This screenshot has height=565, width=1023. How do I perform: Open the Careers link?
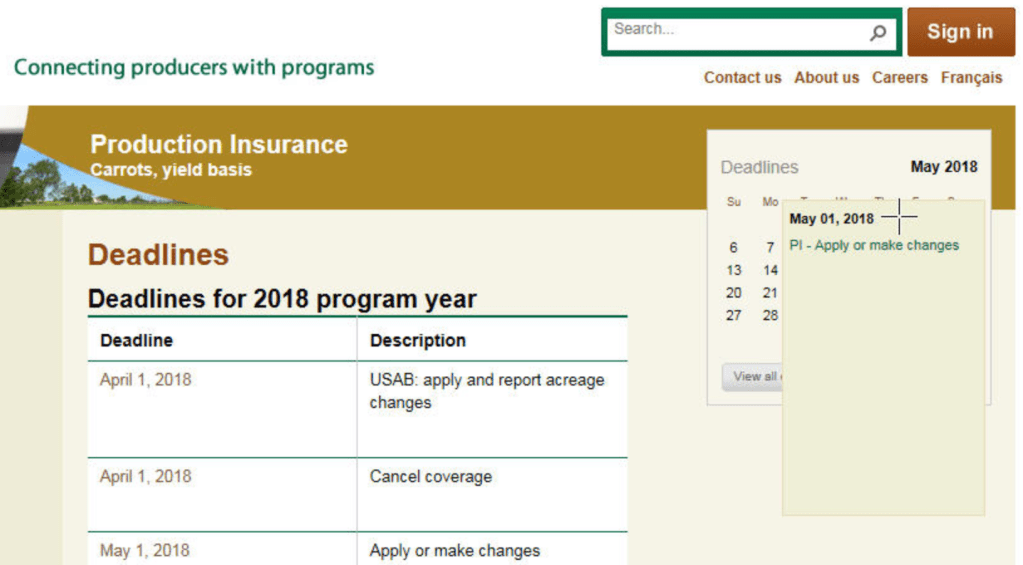click(899, 78)
